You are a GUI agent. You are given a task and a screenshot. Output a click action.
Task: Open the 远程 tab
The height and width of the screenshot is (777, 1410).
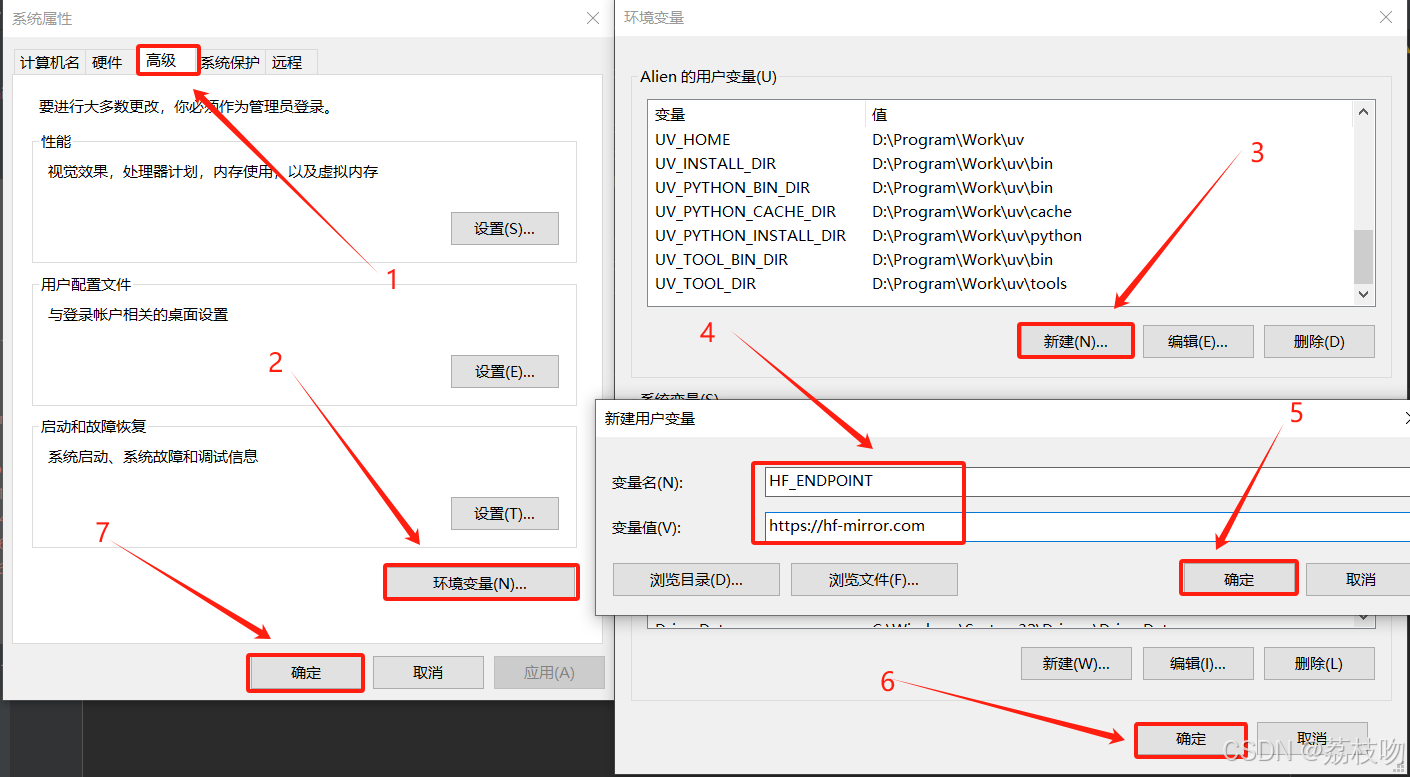click(x=287, y=62)
